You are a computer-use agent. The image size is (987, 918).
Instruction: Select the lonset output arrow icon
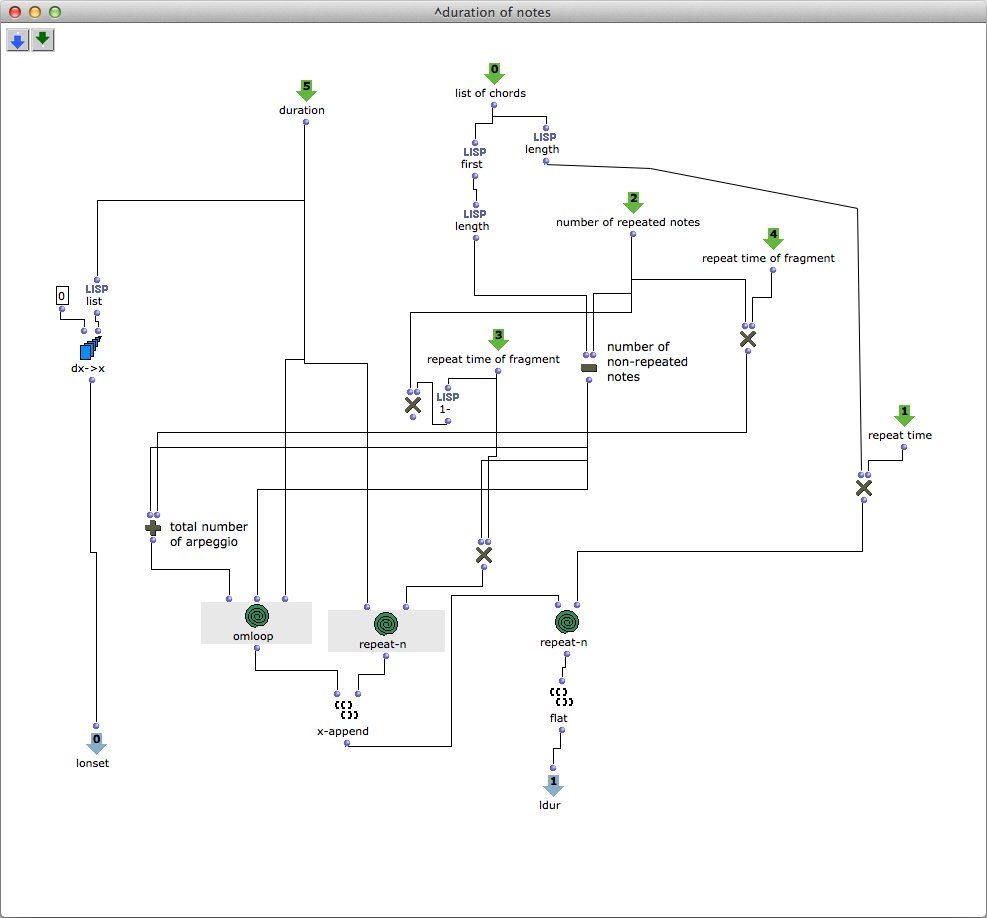pyautogui.click(x=96, y=743)
